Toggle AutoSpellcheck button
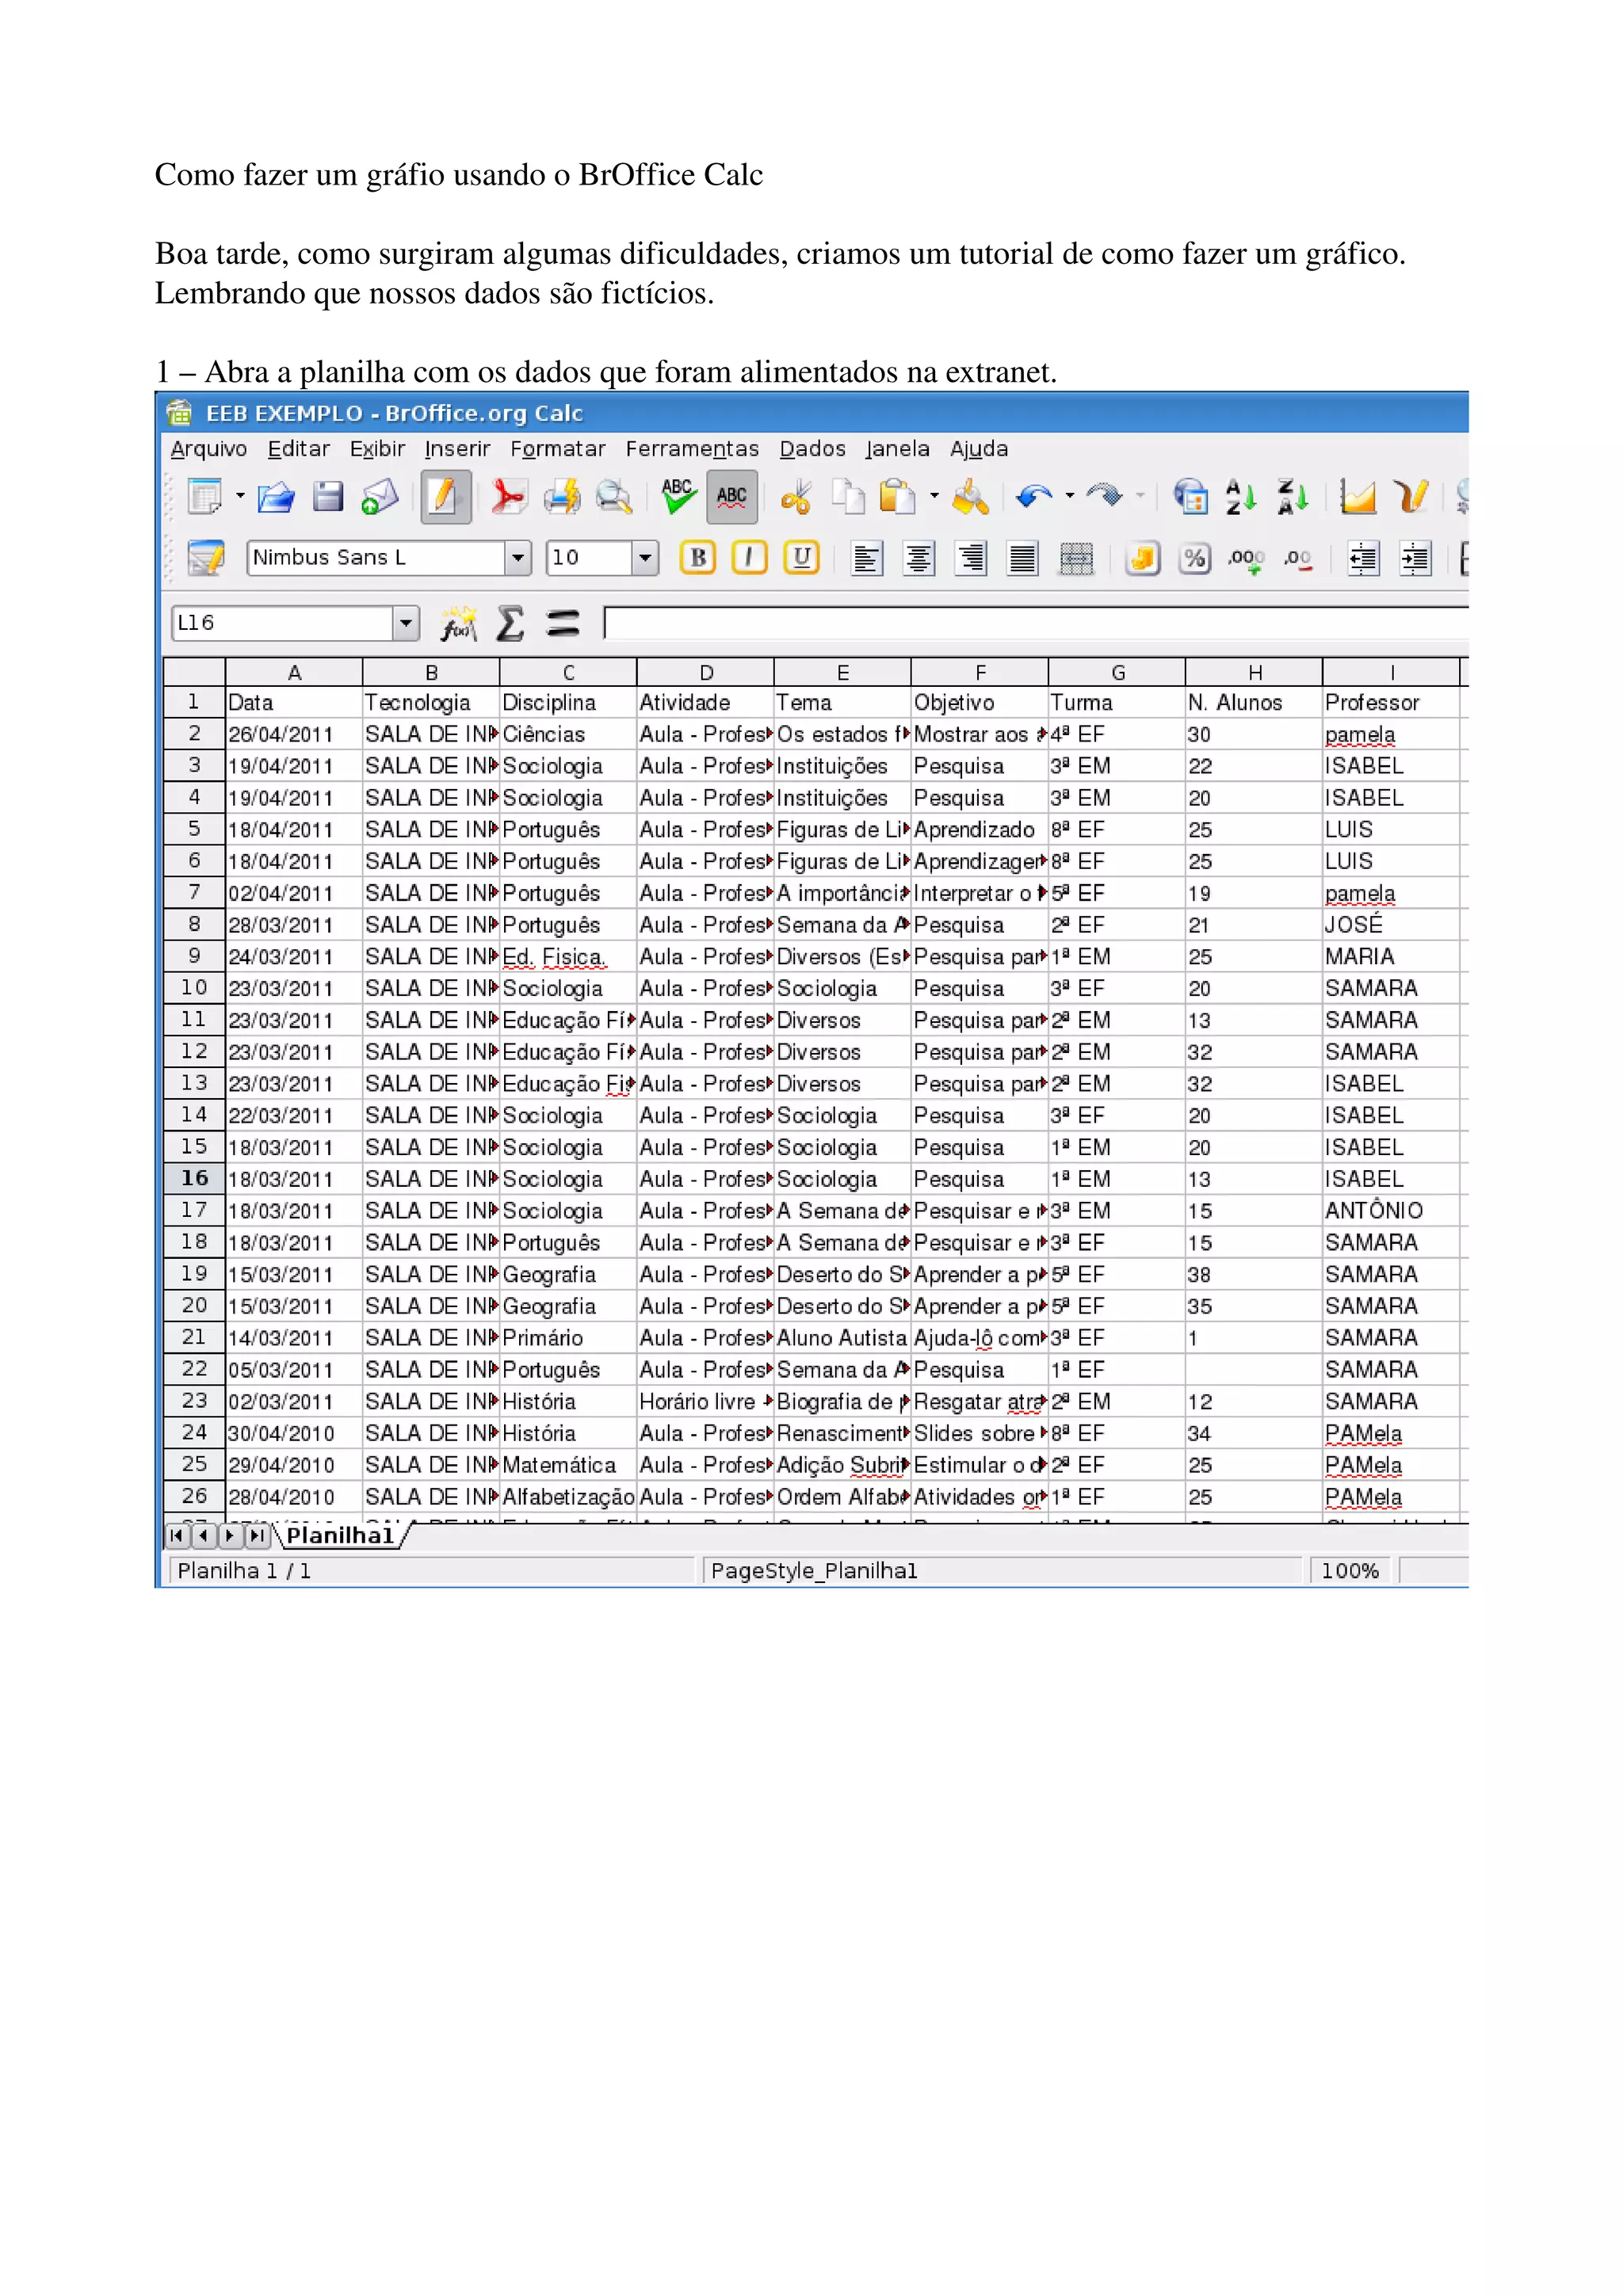Viewport: 1623px width, 2296px height. pos(731,497)
